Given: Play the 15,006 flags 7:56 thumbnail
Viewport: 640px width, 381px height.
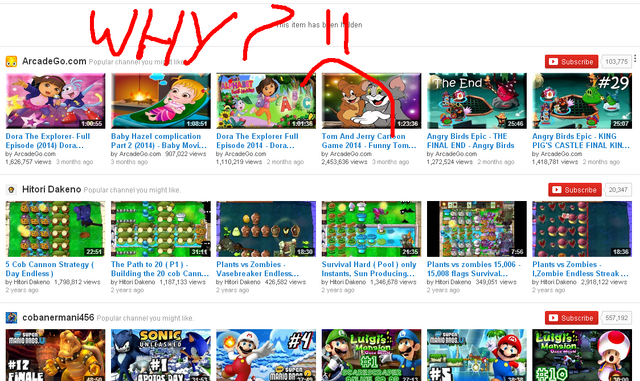Looking at the screenshot, I should [x=477, y=229].
